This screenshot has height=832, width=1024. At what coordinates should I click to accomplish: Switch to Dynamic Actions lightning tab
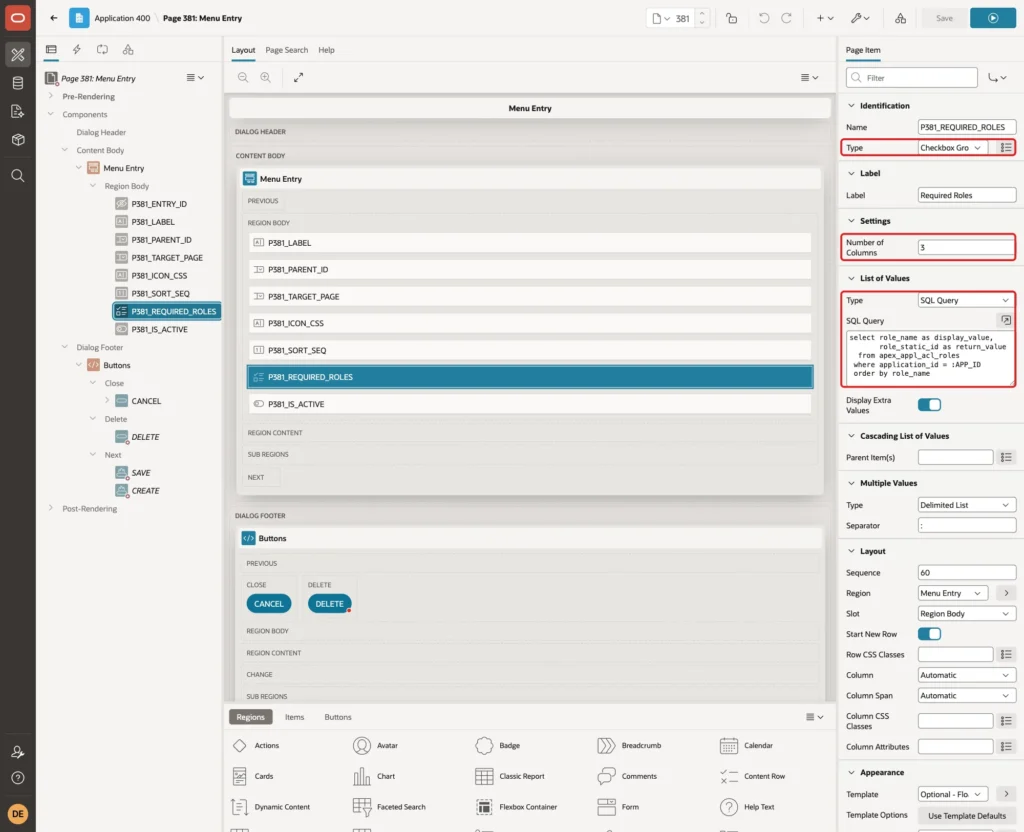(x=76, y=50)
